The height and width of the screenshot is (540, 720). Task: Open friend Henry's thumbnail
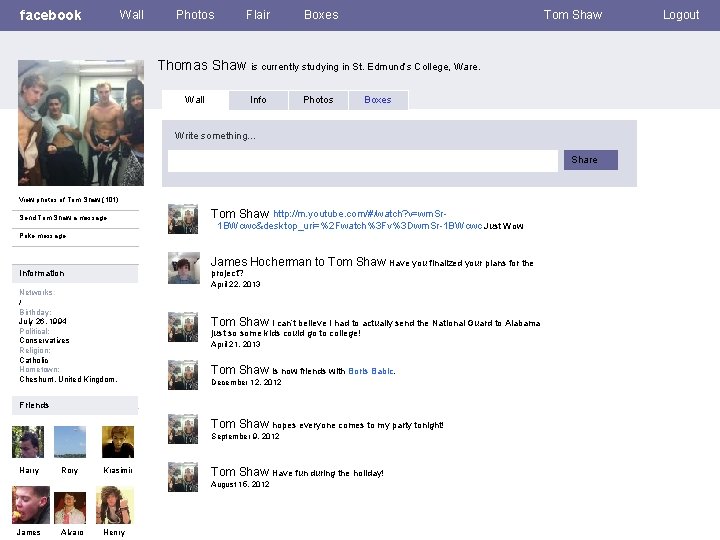click(115, 505)
